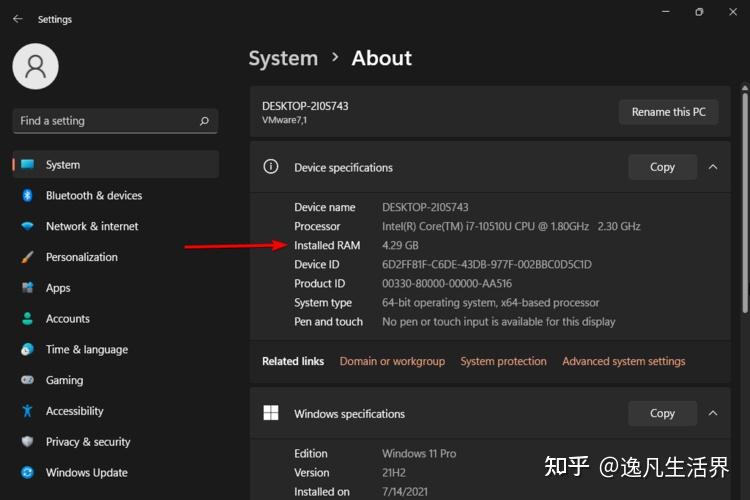The height and width of the screenshot is (500, 750).
Task: Collapse the Device specifications section
Action: [x=713, y=167]
